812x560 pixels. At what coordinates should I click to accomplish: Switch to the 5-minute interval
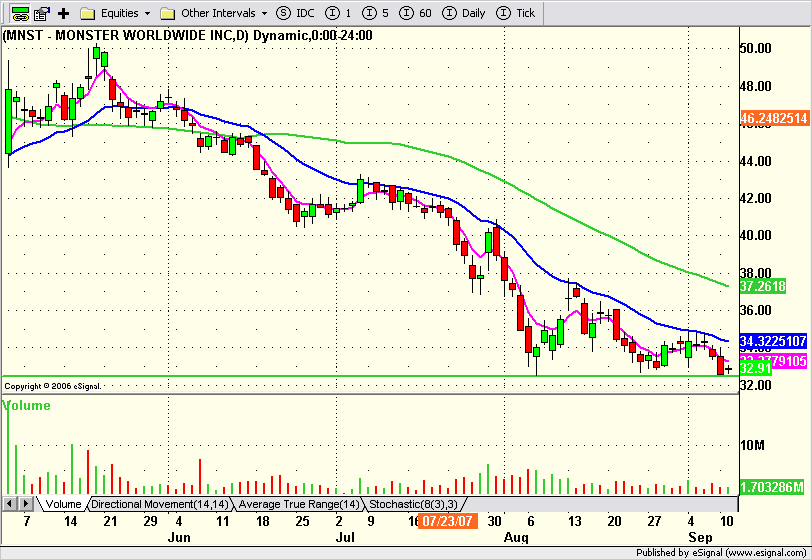tap(375, 13)
